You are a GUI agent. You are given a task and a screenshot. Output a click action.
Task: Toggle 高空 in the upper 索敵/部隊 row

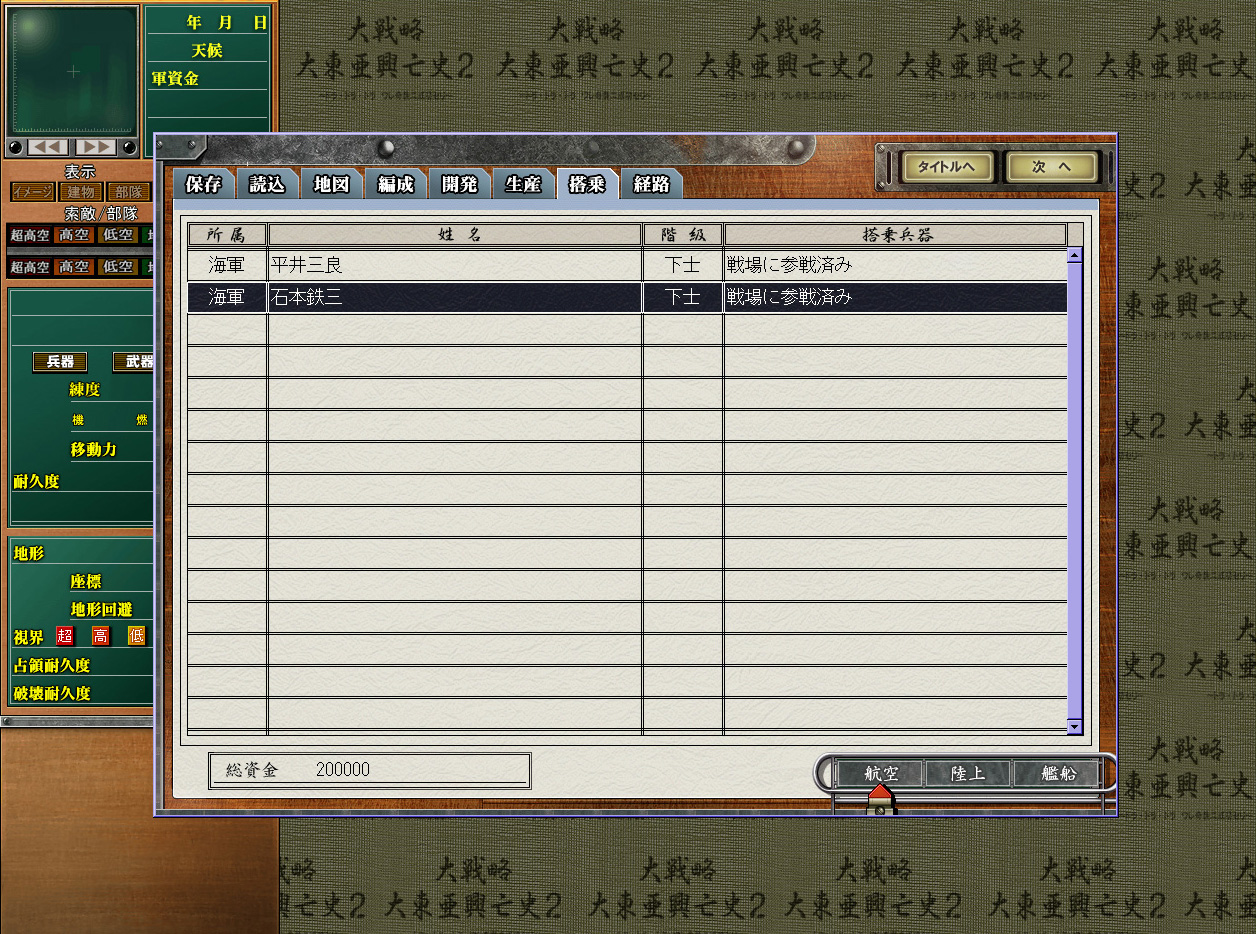coord(74,235)
